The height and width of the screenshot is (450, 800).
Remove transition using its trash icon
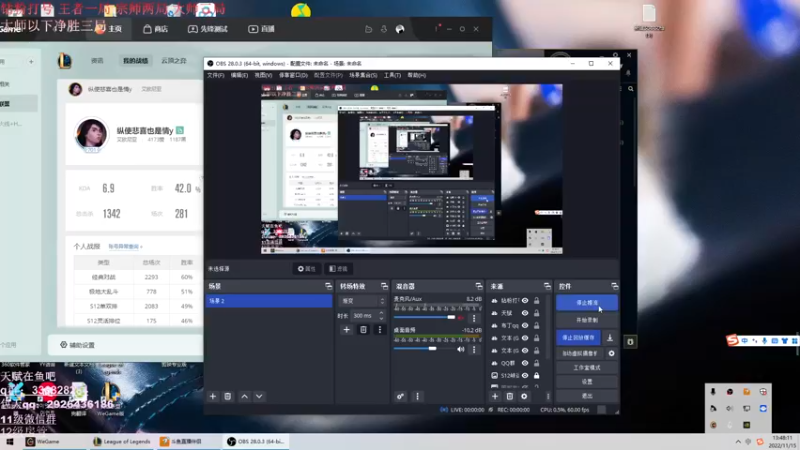pos(363,330)
